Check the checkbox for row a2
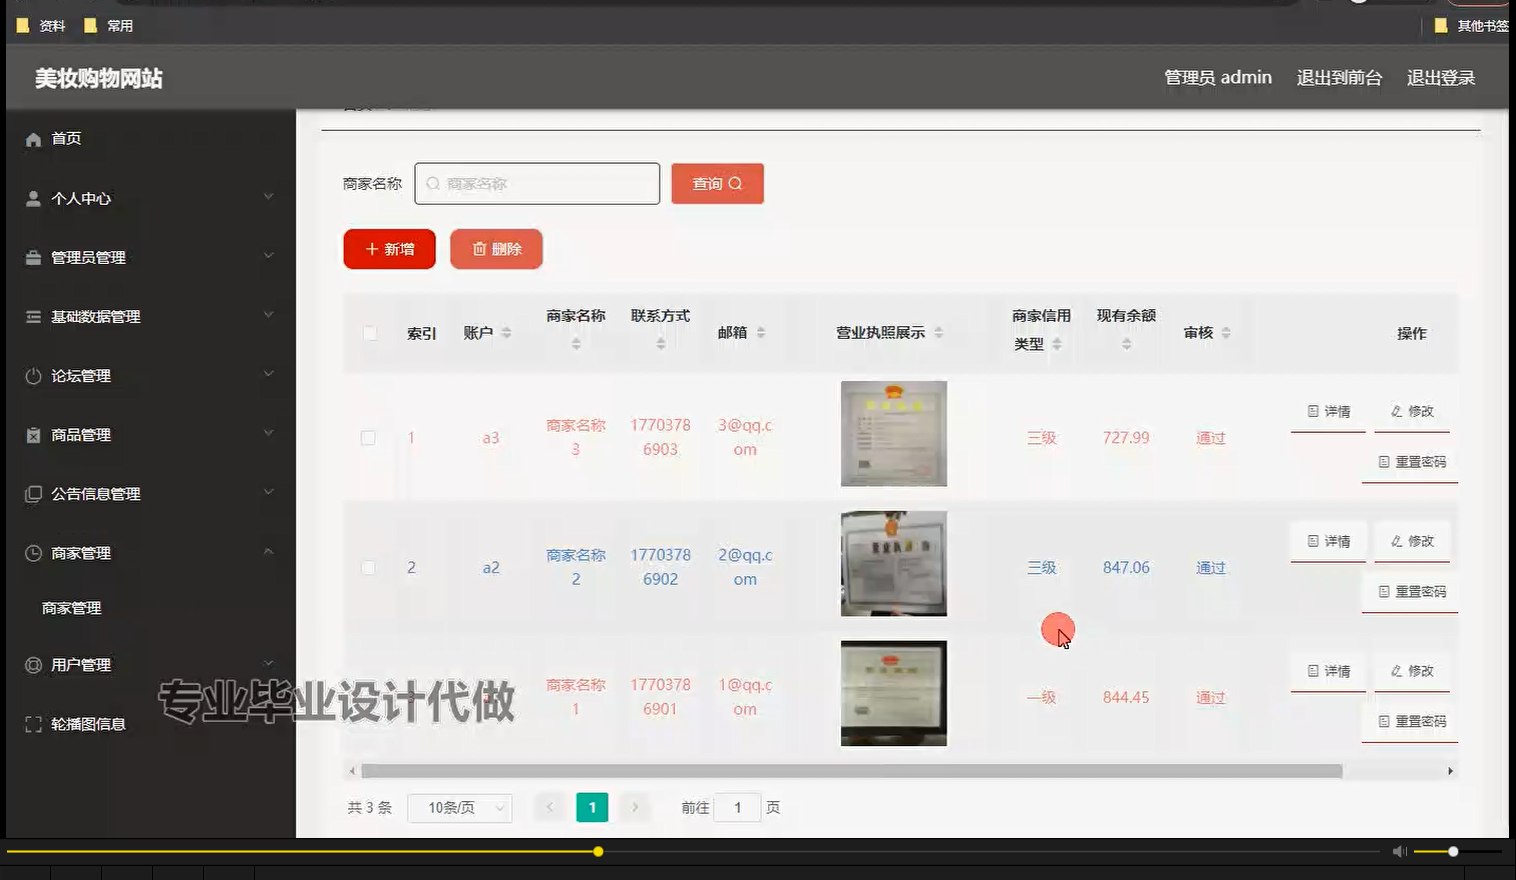This screenshot has width=1516, height=880. [x=368, y=568]
